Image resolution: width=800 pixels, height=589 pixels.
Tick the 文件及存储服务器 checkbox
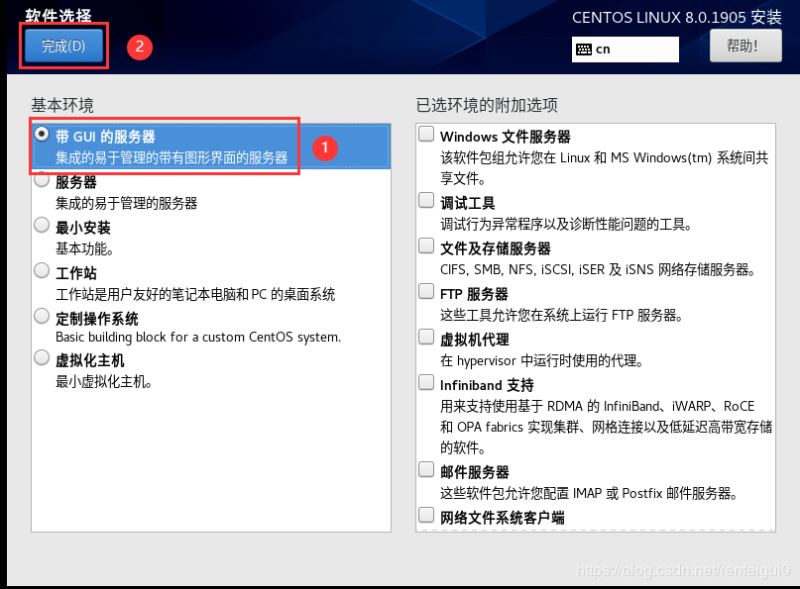[427, 246]
